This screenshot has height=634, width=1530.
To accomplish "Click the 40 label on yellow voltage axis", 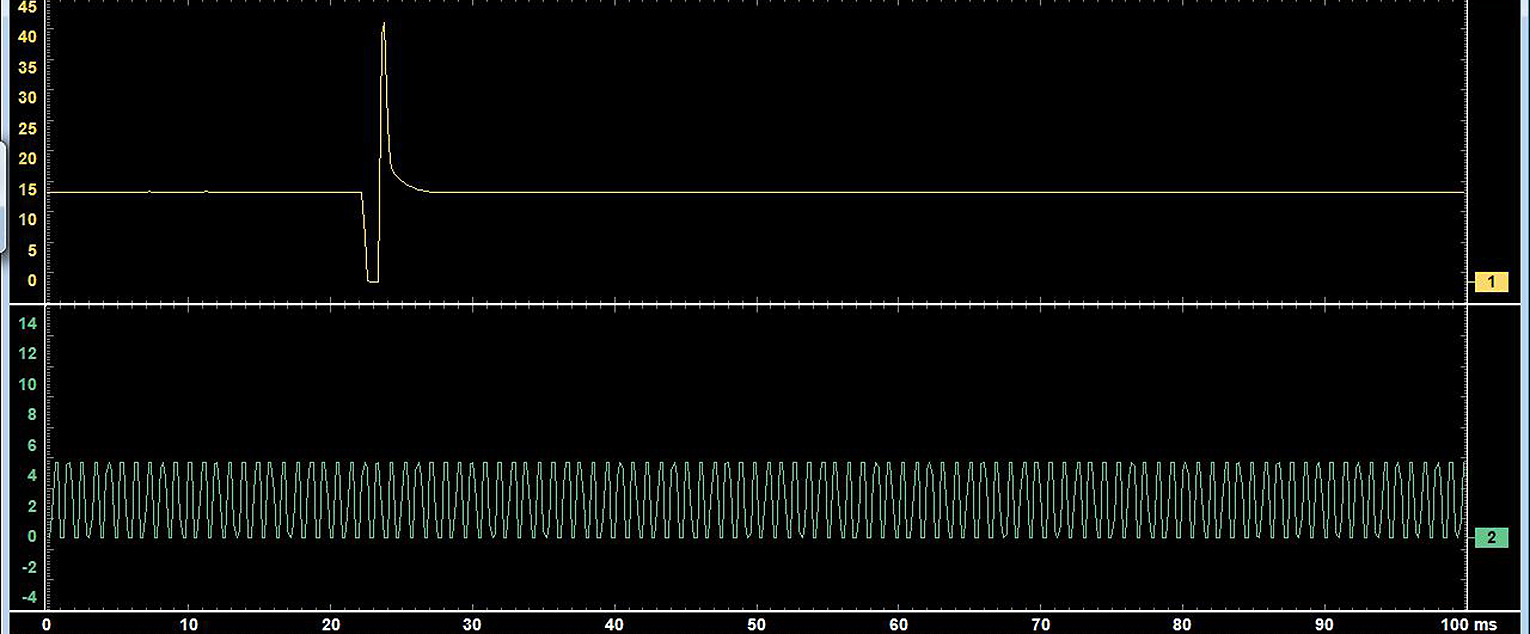I will [28, 36].
